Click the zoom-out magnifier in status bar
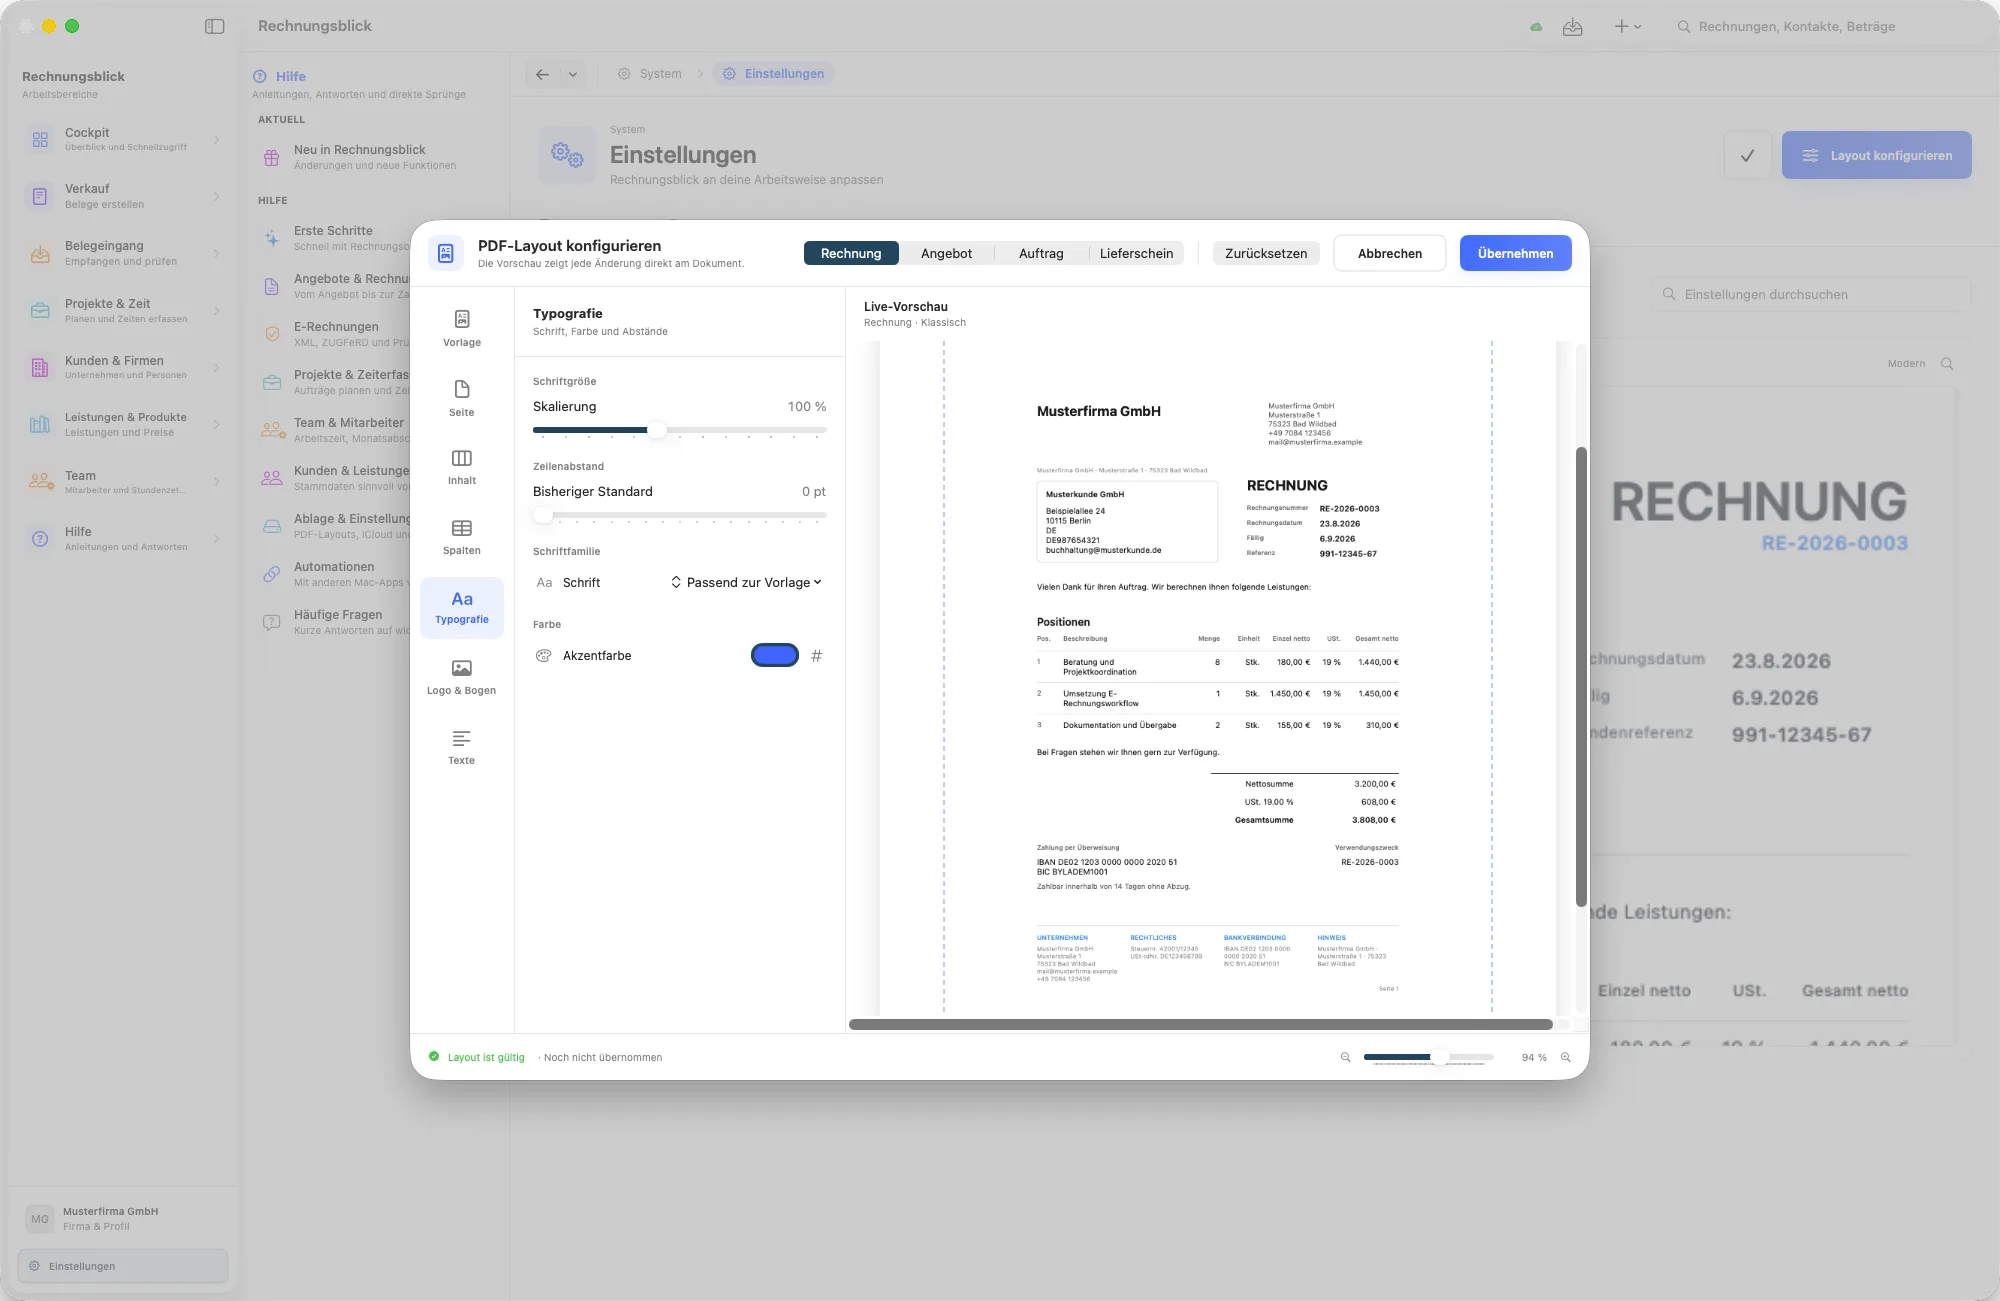The image size is (2000, 1301). coord(1345,1057)
